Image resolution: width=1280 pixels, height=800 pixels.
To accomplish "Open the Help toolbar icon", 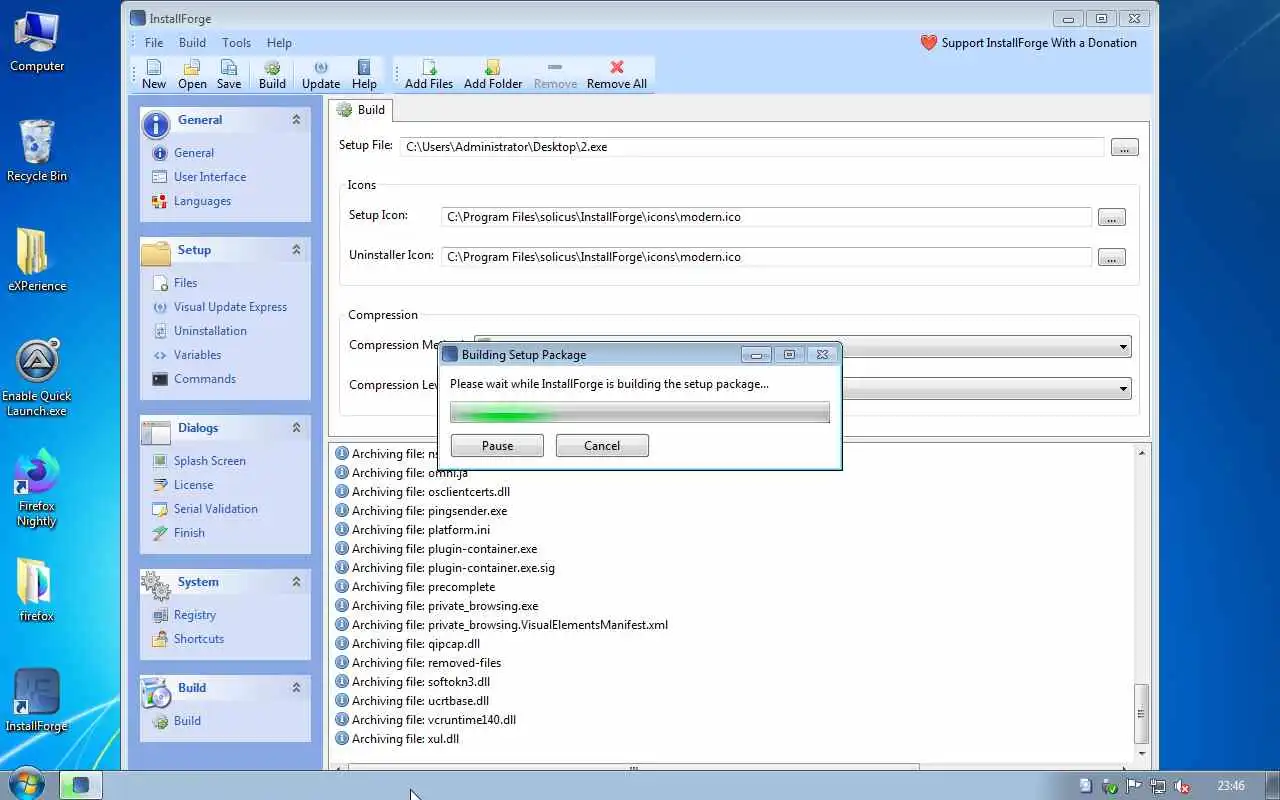I will 364,75.
